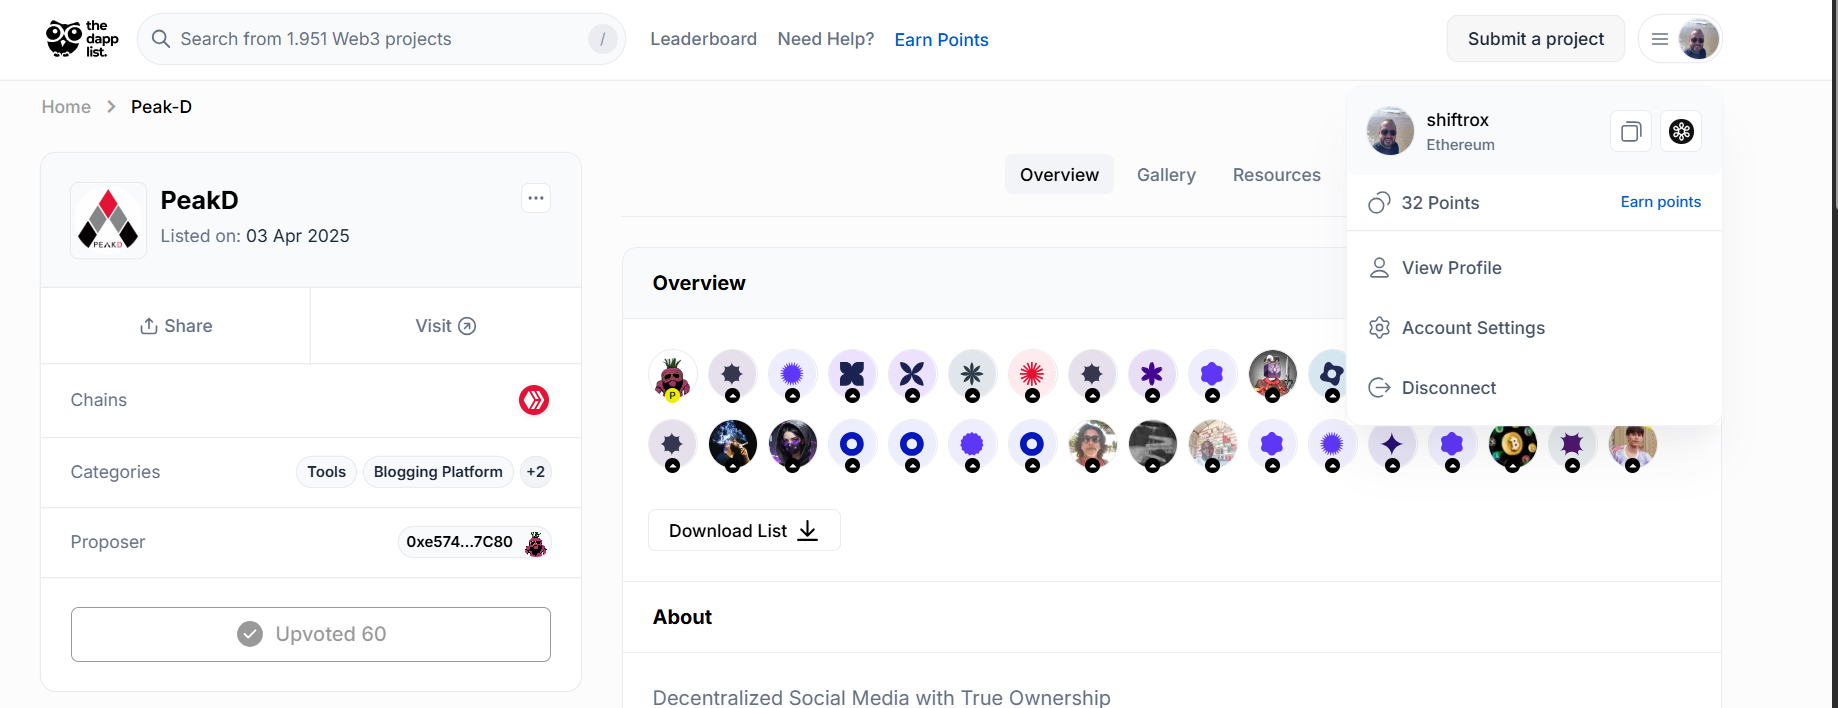
Task: Click the Dapp List owl logo
Action: [x=82, y=39]
